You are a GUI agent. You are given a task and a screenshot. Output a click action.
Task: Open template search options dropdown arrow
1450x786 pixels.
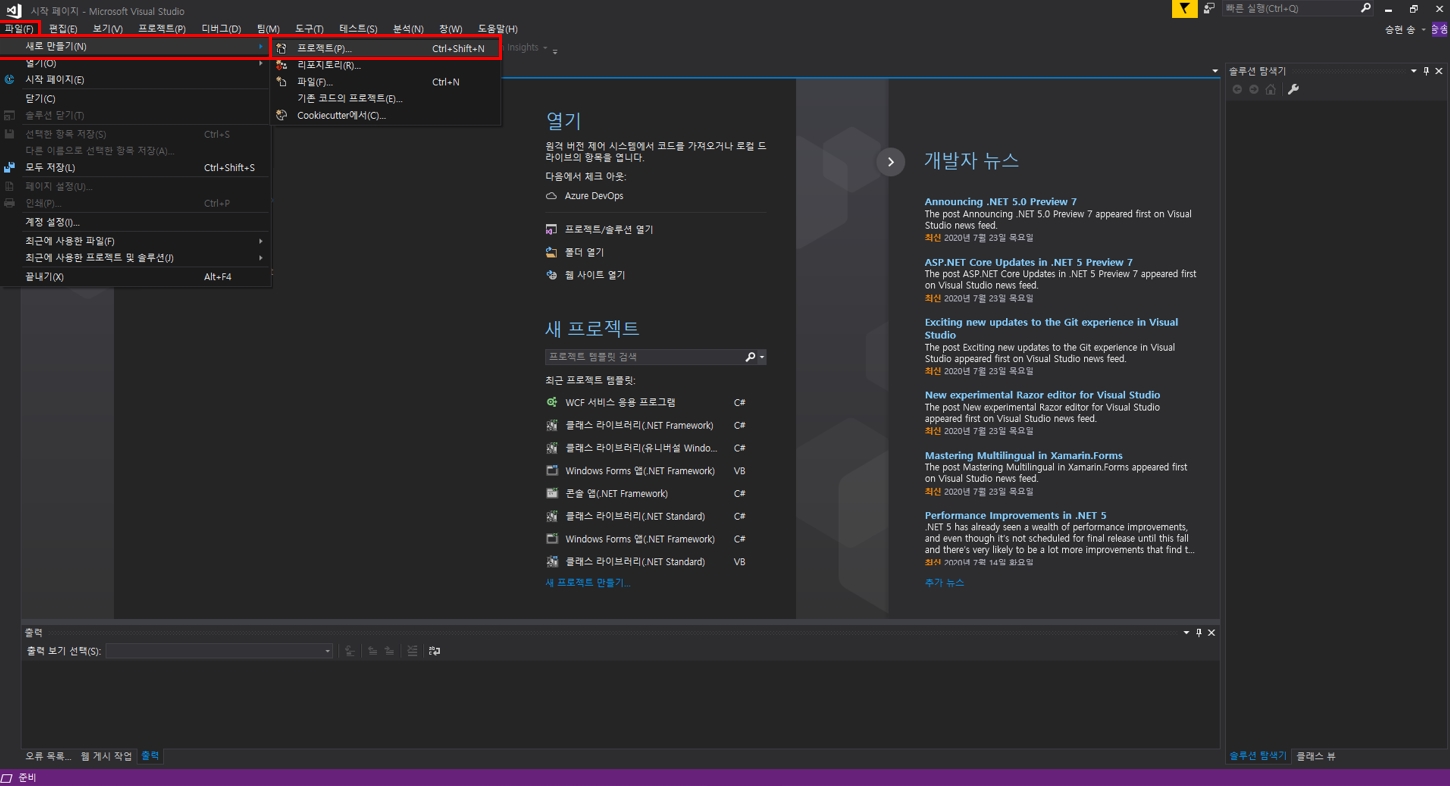762,357
